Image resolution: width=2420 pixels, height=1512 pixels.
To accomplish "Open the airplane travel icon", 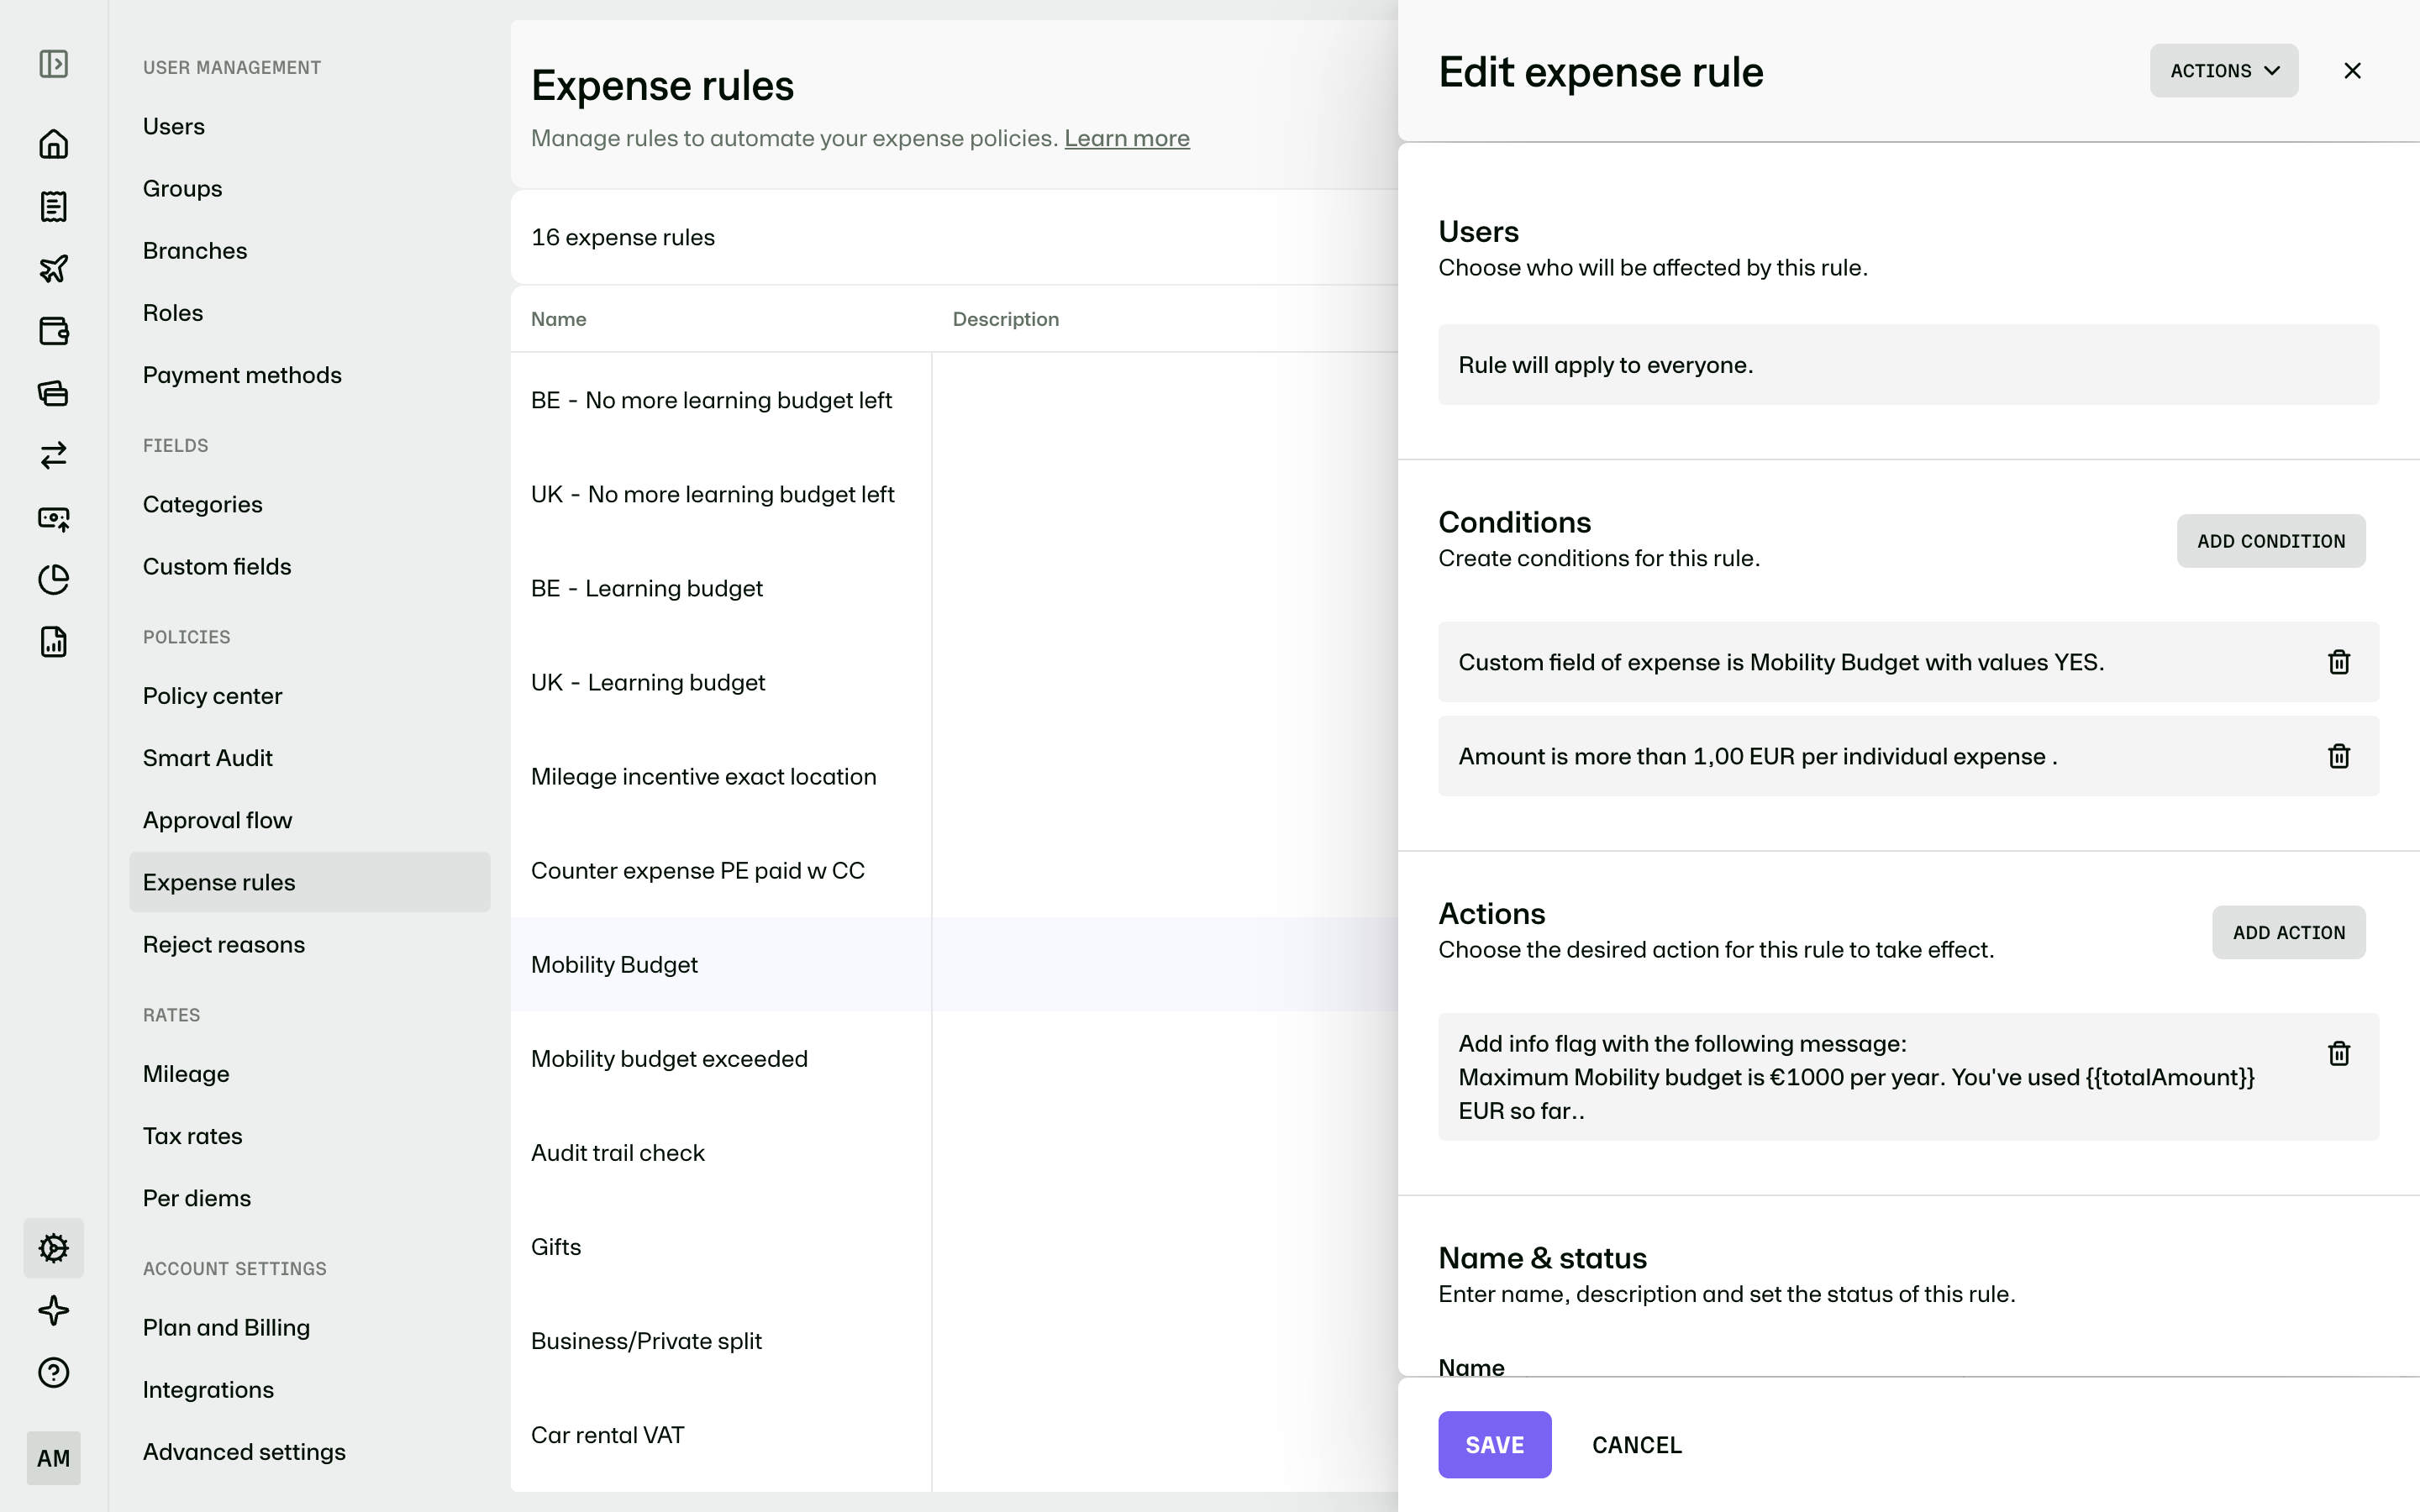I will pyautogui.click(x=54, y=268).
